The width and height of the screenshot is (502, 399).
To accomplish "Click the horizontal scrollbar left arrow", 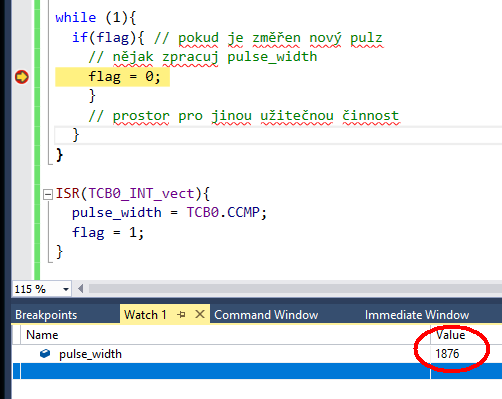I will (x=80, y=289).
